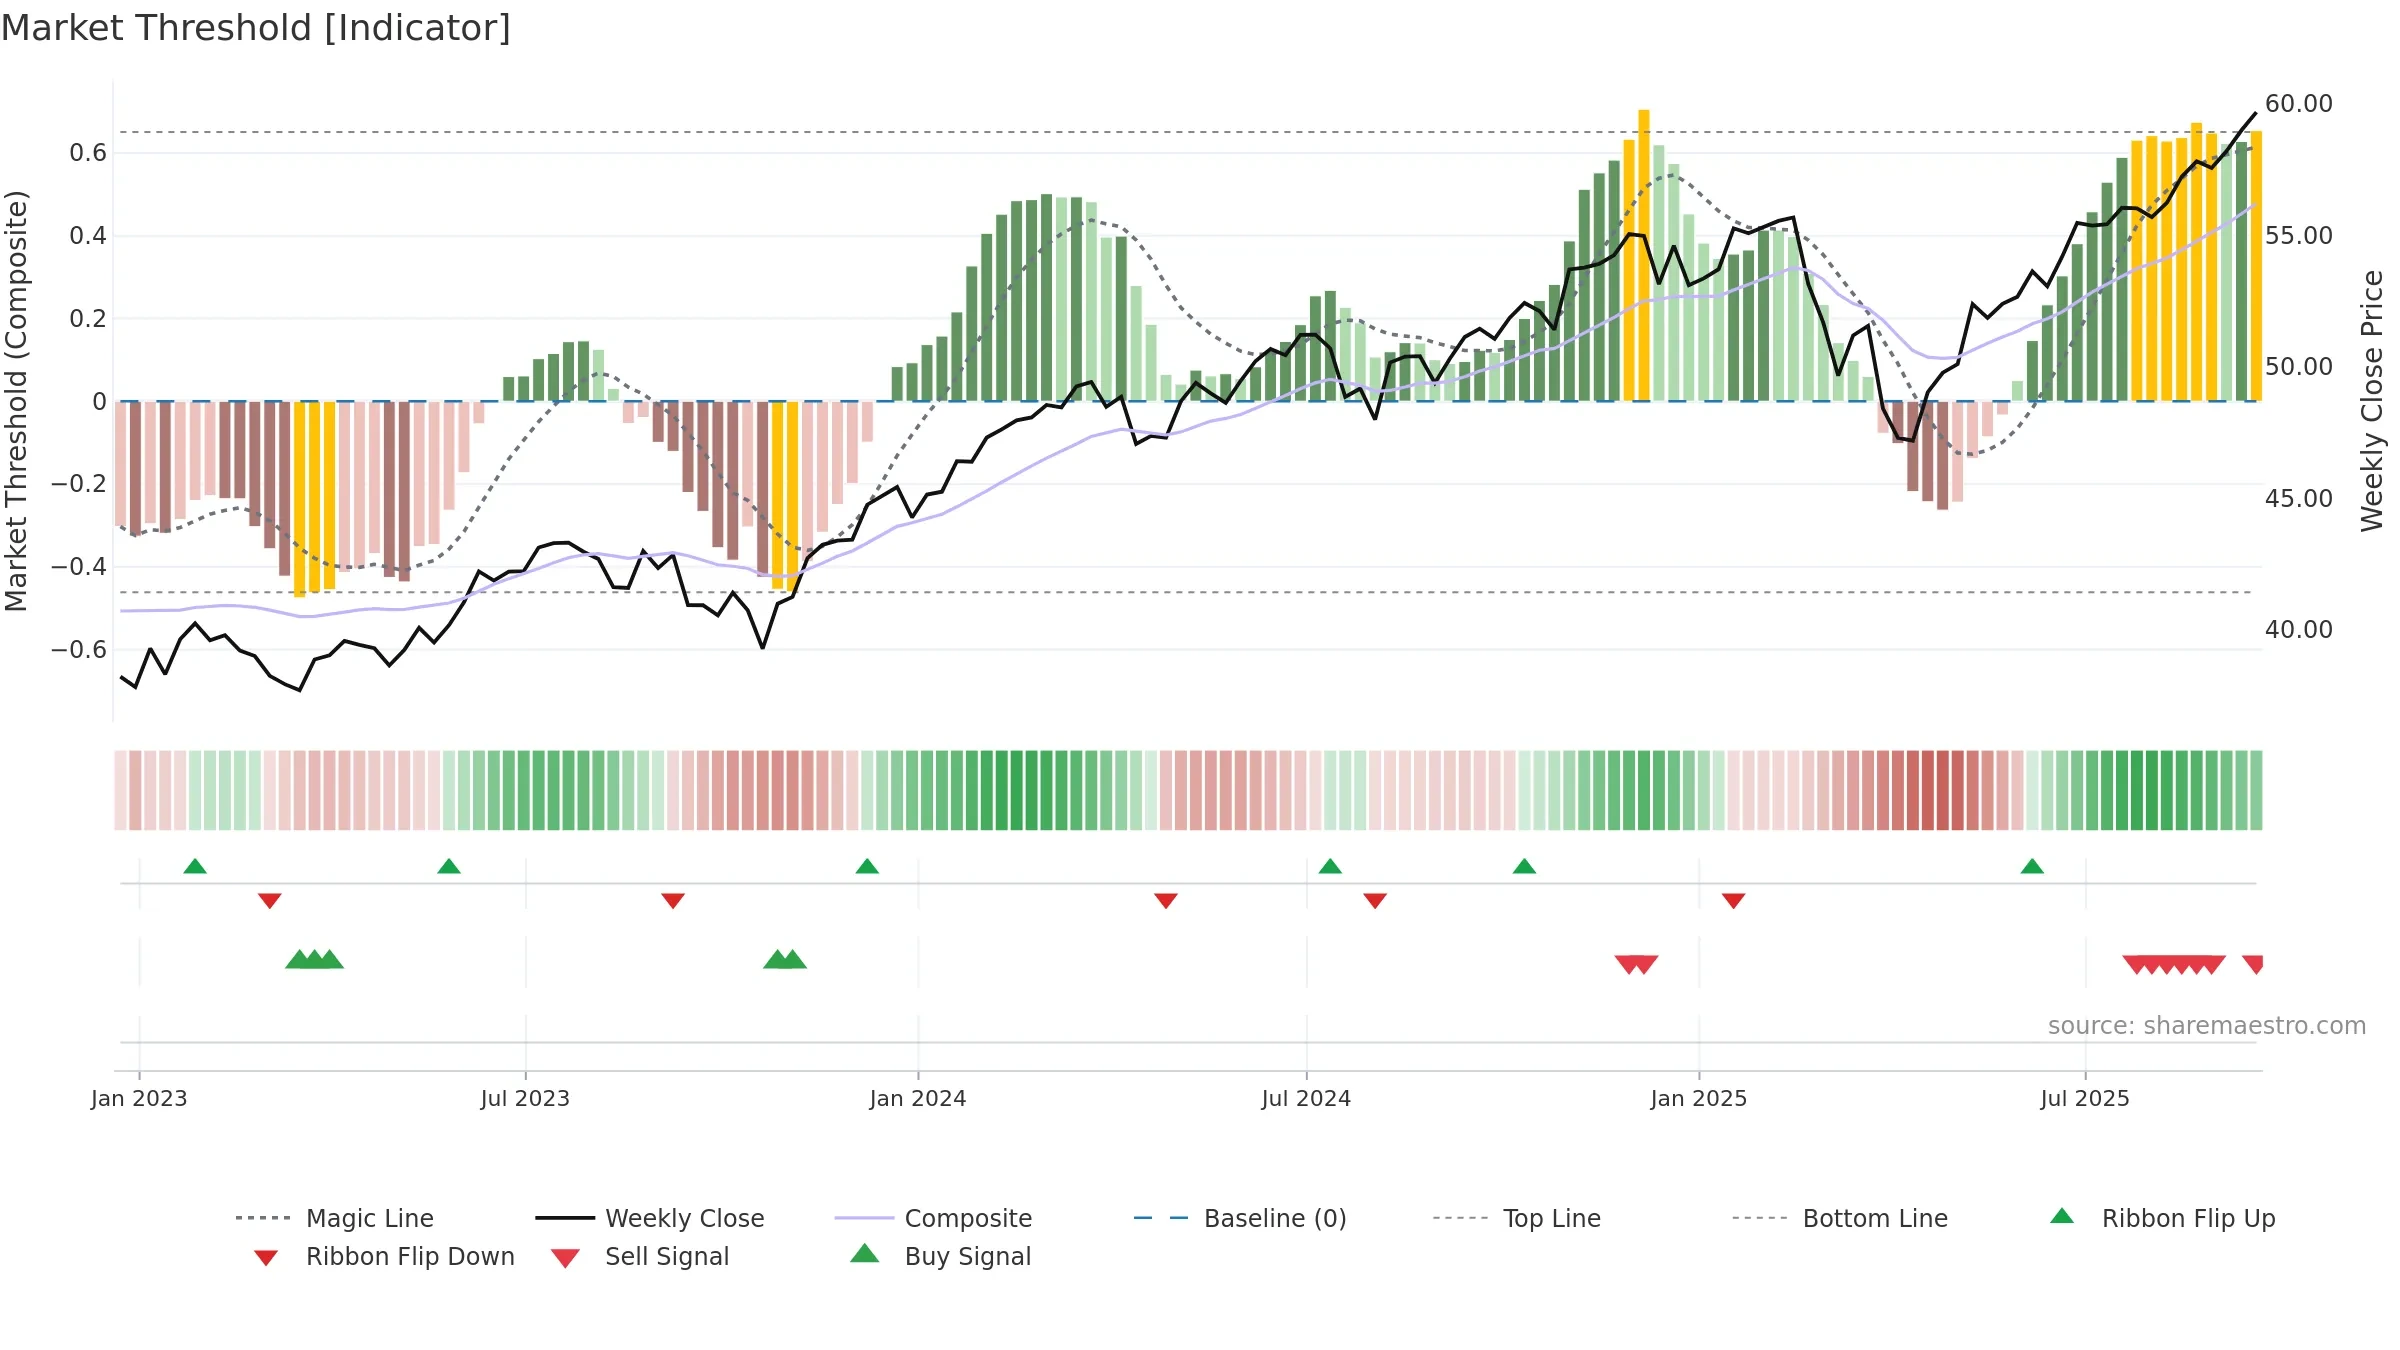
Task: Toggle the Buy Signal legend entry
Action: [940, 1256]
